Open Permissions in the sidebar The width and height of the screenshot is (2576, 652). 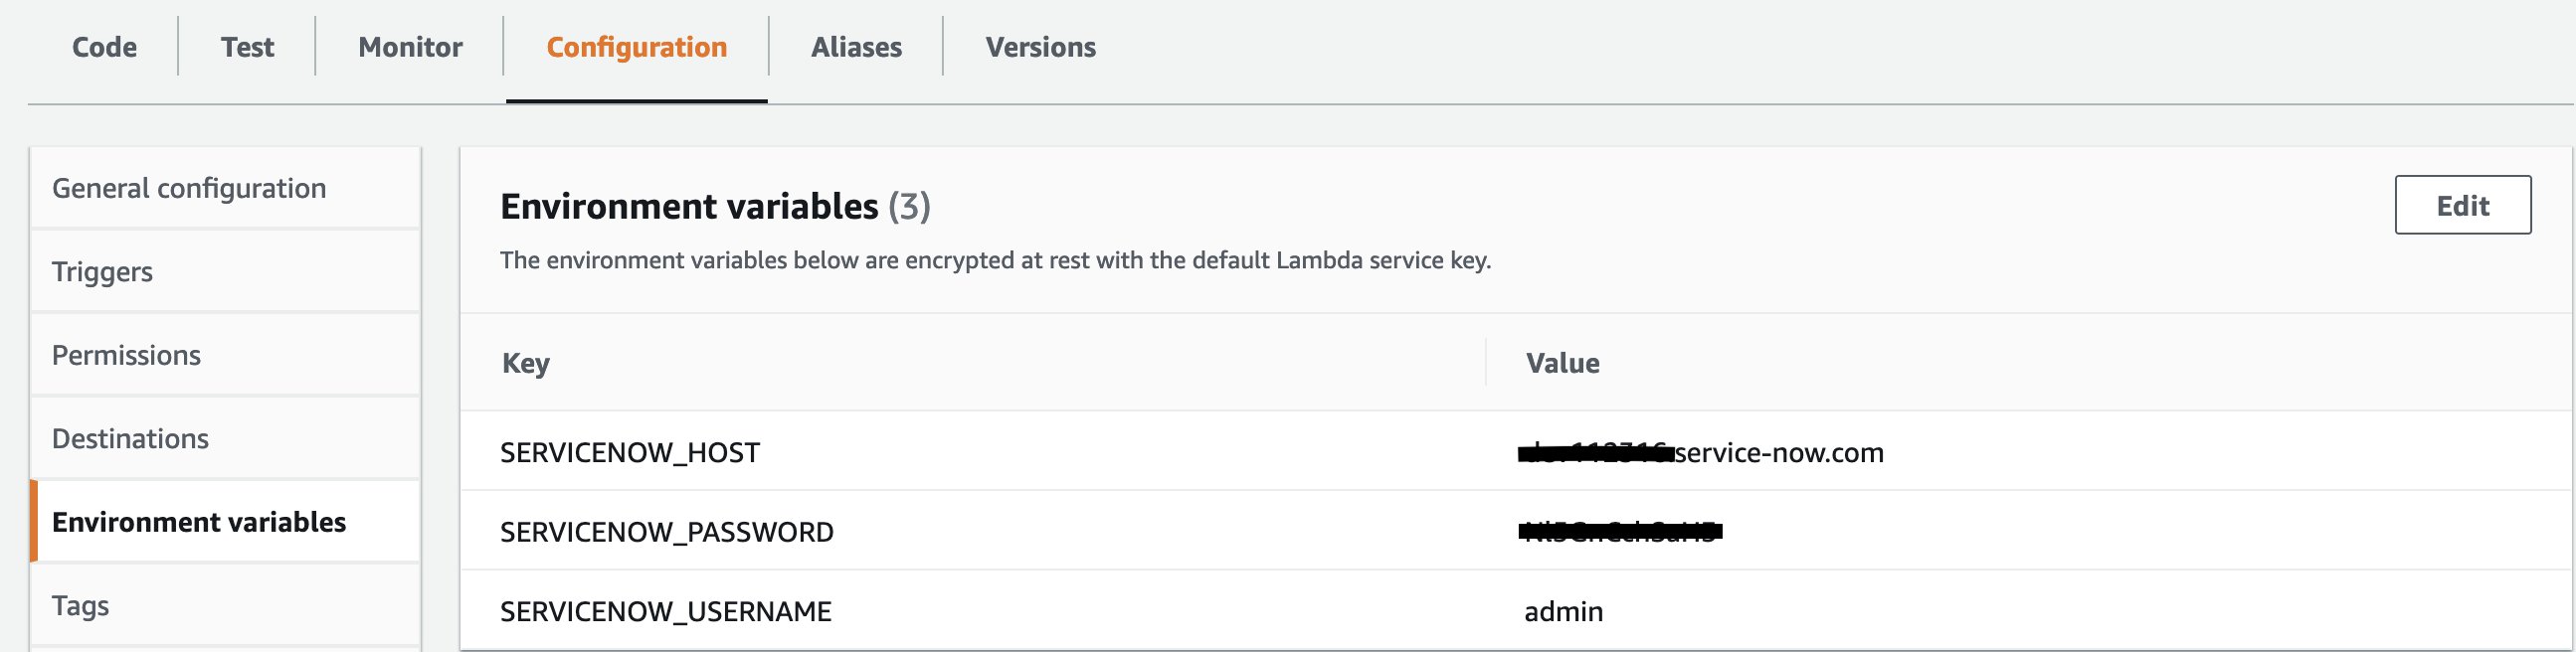pos(226,355)
